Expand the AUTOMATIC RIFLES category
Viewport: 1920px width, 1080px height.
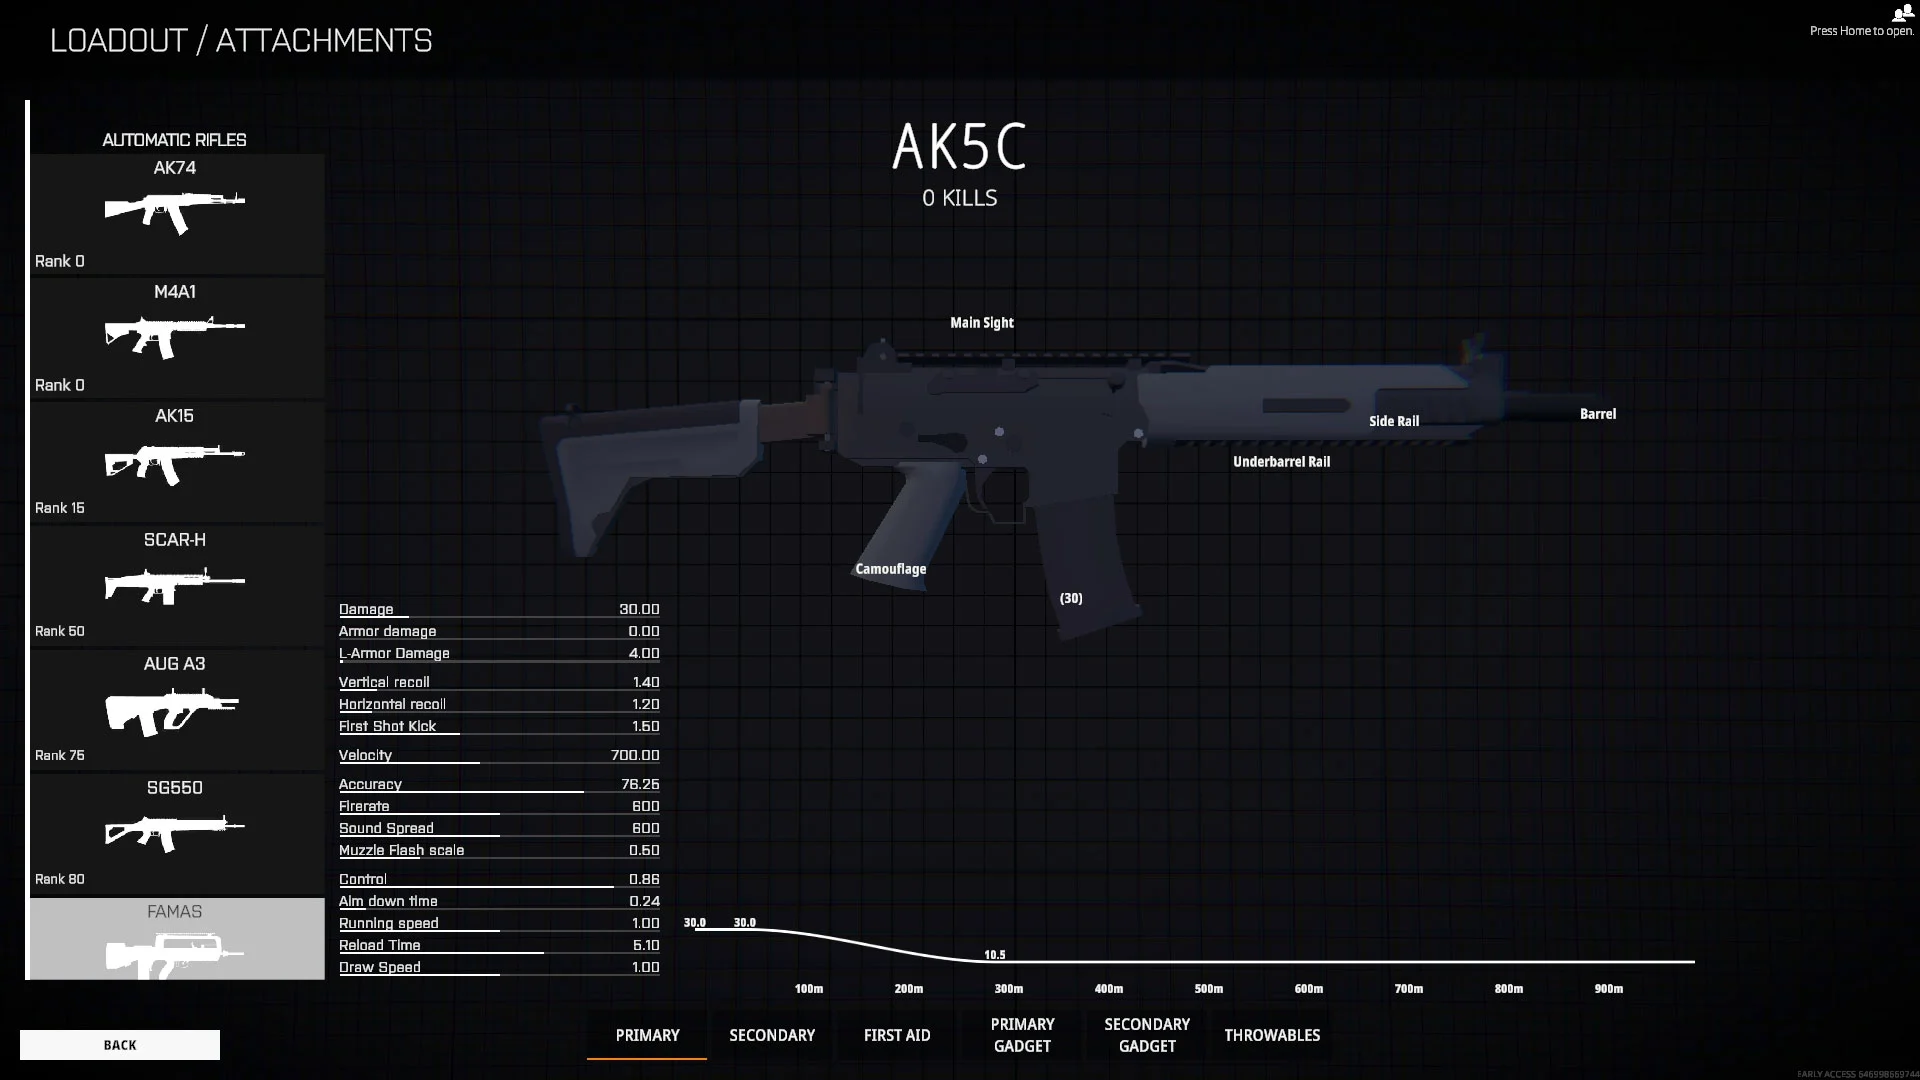[173, 138]
